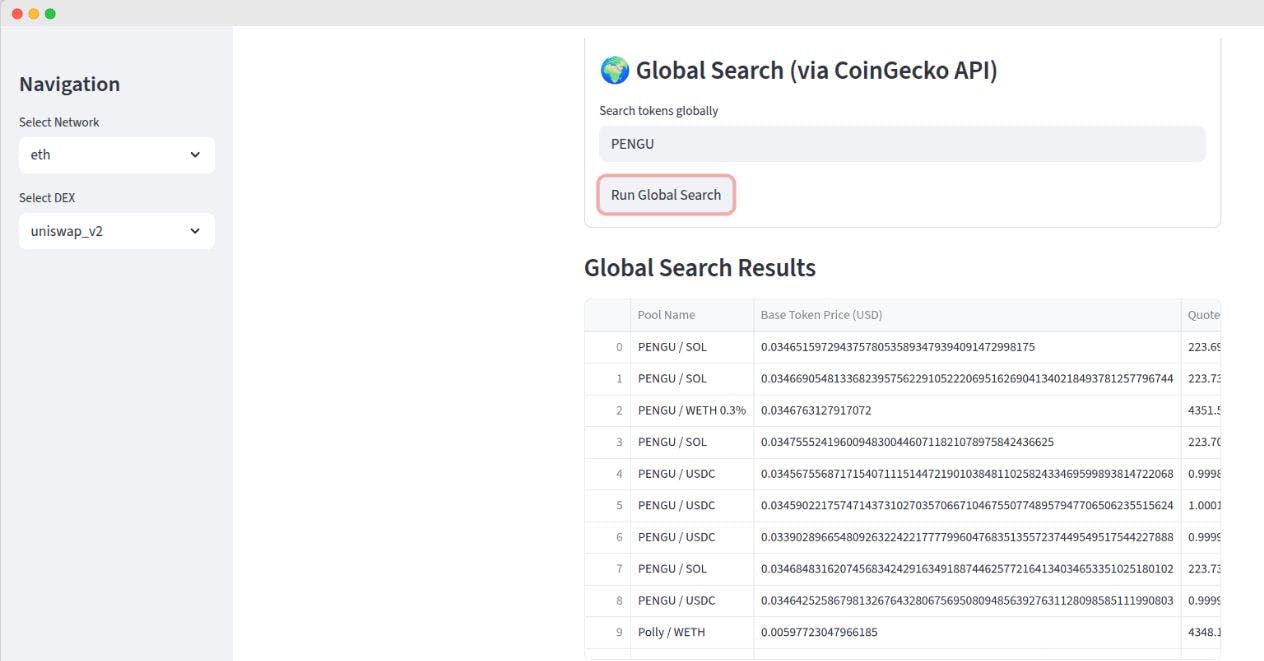
Task: Select the PENGU / WETH 0.3% pool cell
Action: pyautogui.click(x=691, y=411)
